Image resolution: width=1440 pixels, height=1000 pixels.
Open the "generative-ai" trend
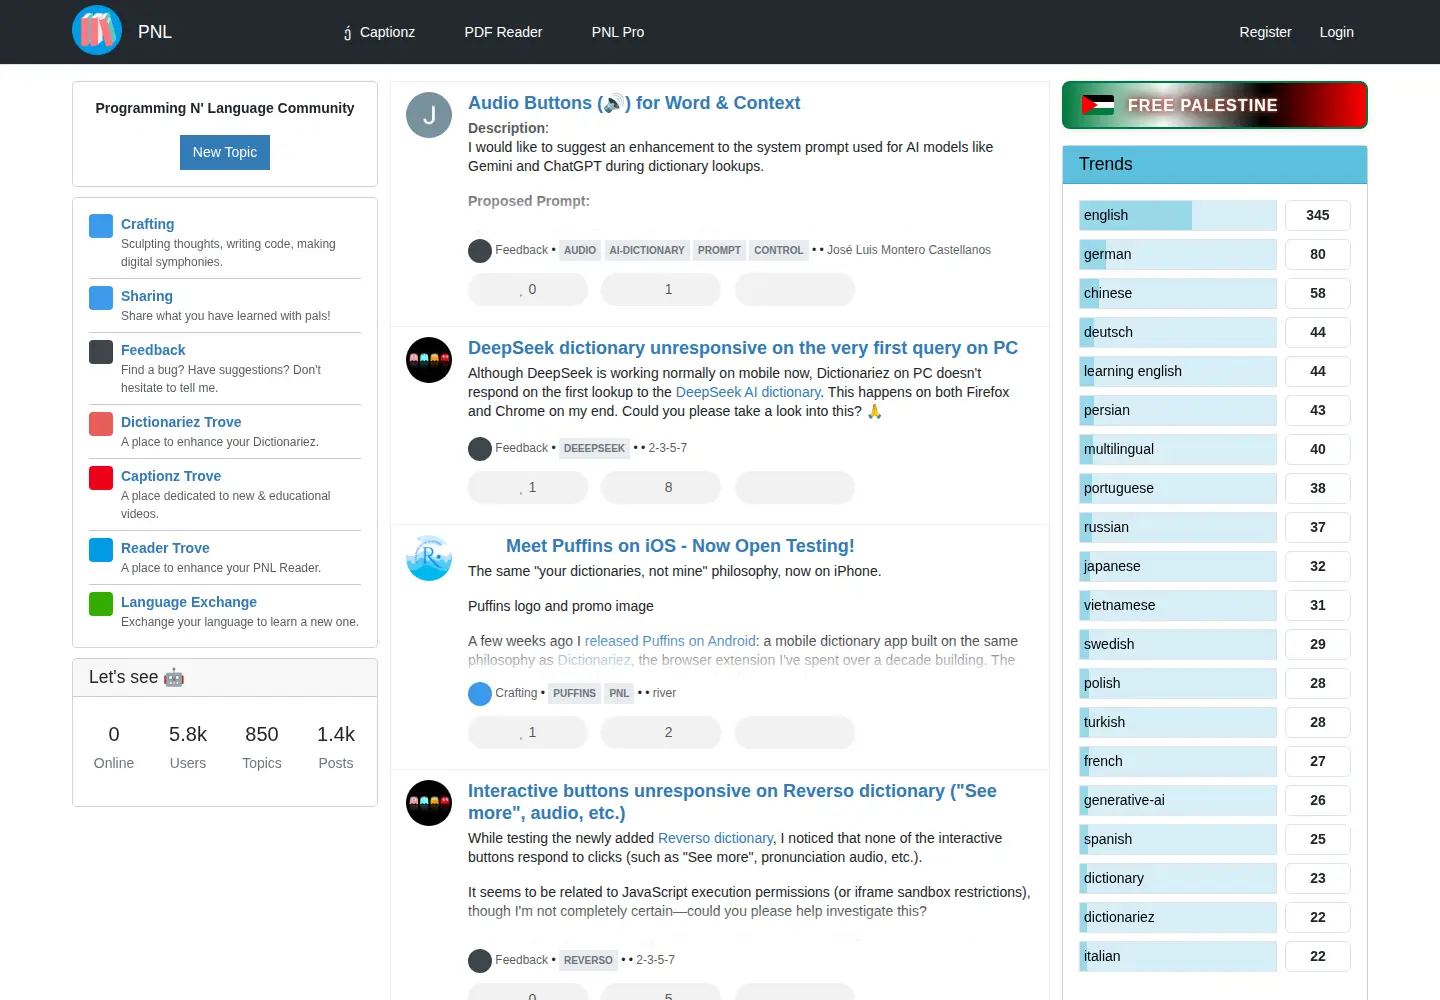pyautogui.click(x=1178, y=800)
